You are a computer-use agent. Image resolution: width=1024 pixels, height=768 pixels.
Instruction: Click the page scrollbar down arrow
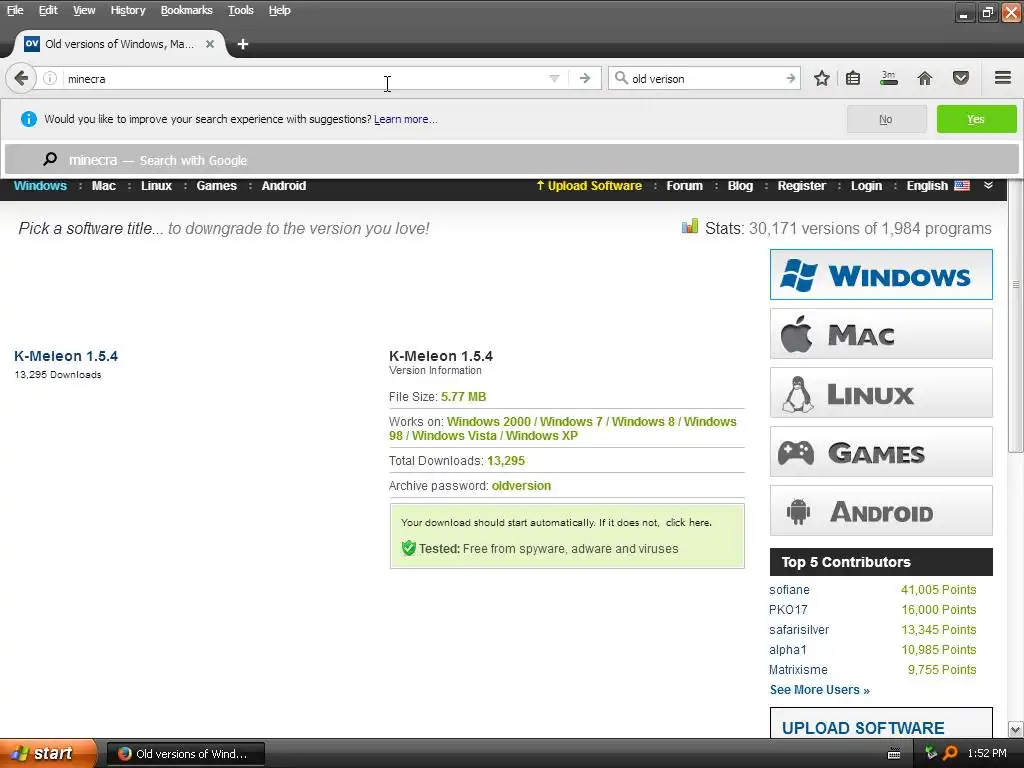coord(1016,729)
